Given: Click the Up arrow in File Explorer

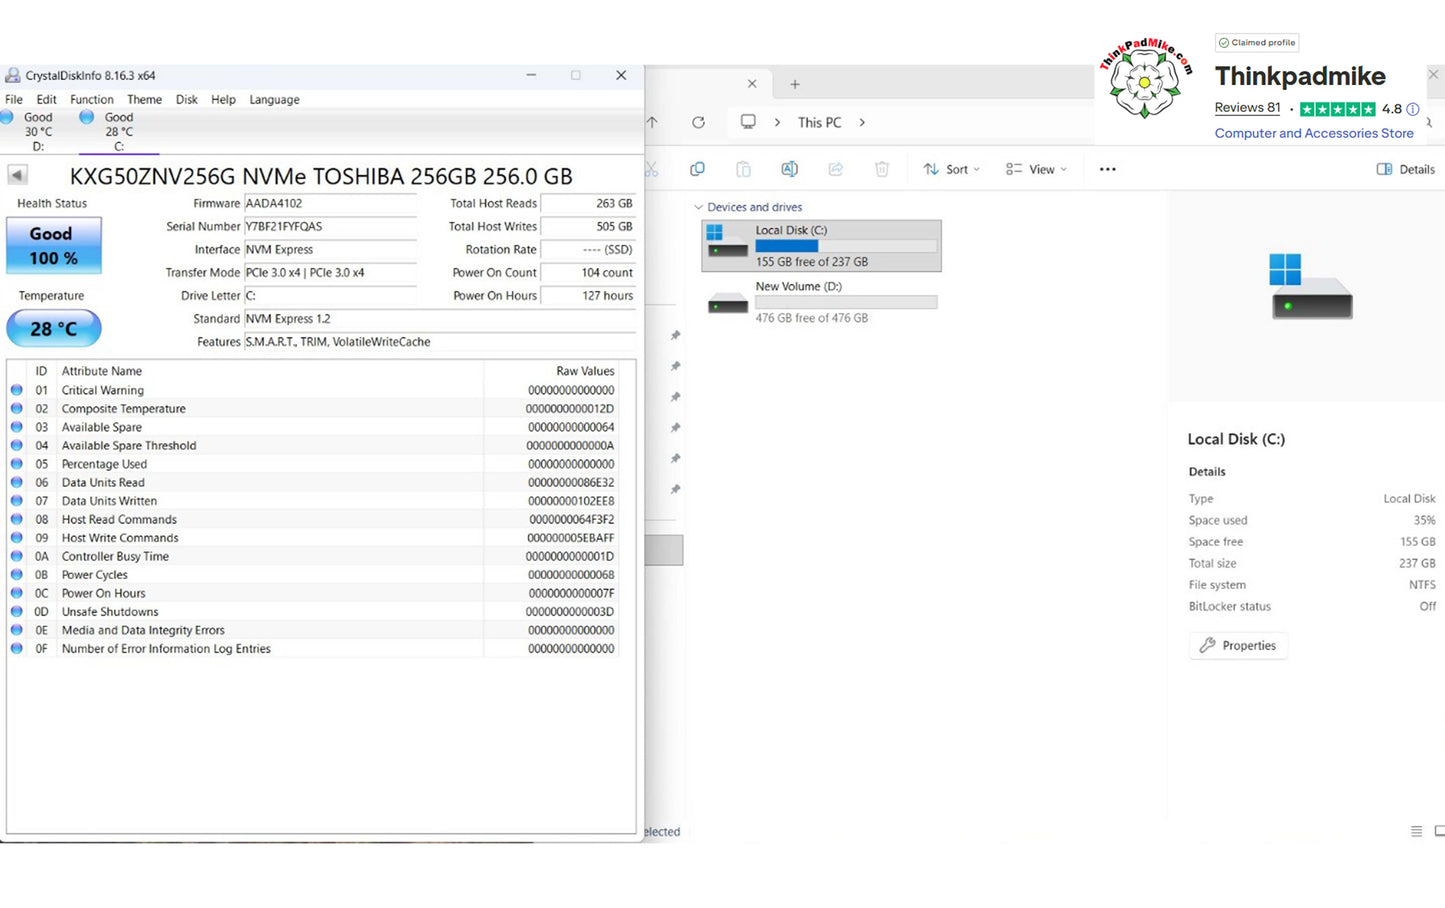Looking at the screenshot, I should (x=653, y=122).
